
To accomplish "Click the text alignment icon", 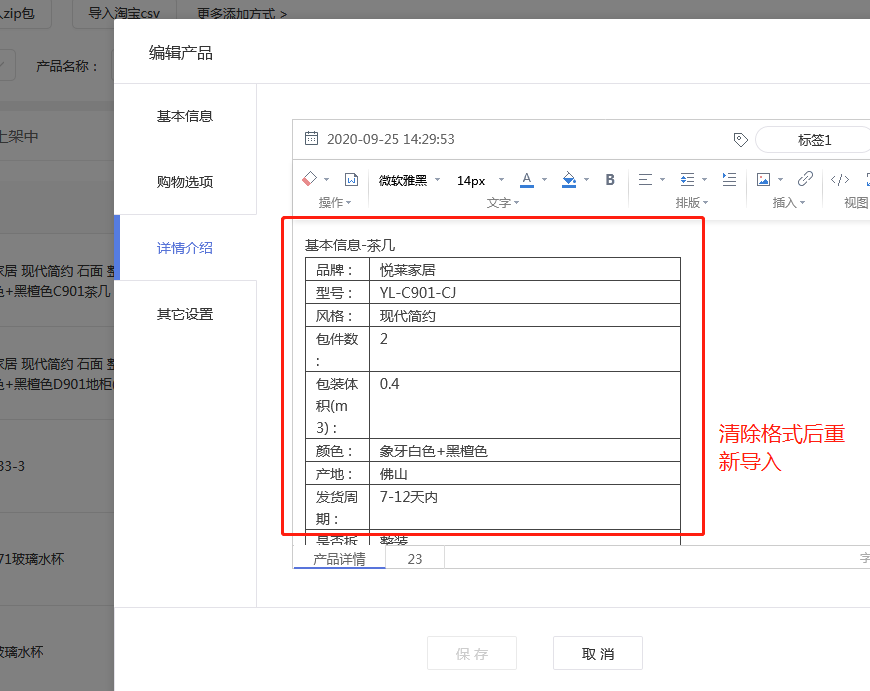I will coord(645,180).
